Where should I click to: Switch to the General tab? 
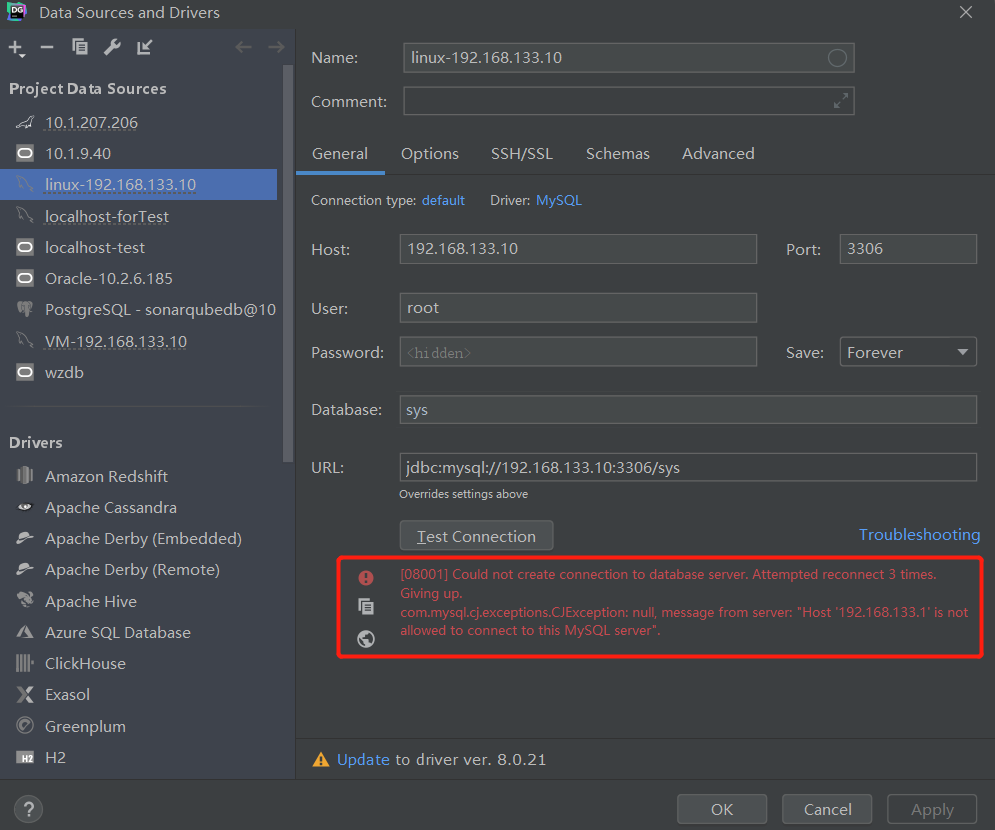pyautogui.click(x=340, y=154)
